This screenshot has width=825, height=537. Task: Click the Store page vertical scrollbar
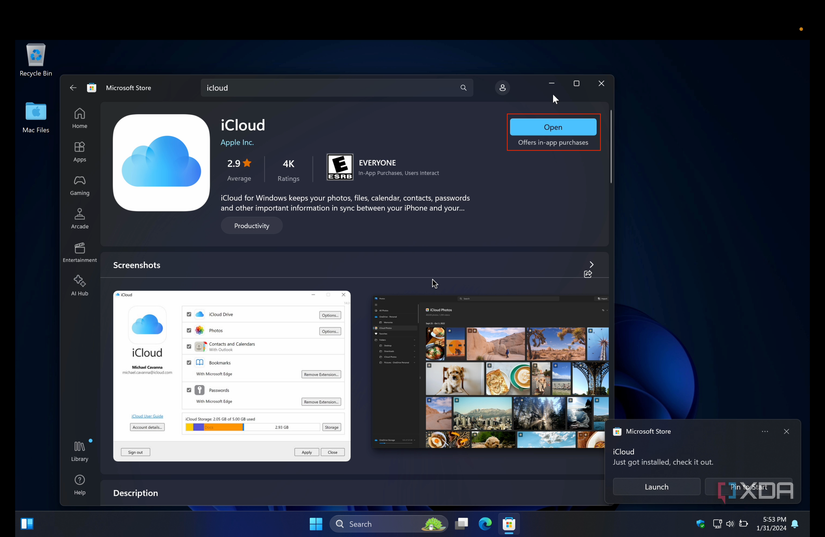611,146
